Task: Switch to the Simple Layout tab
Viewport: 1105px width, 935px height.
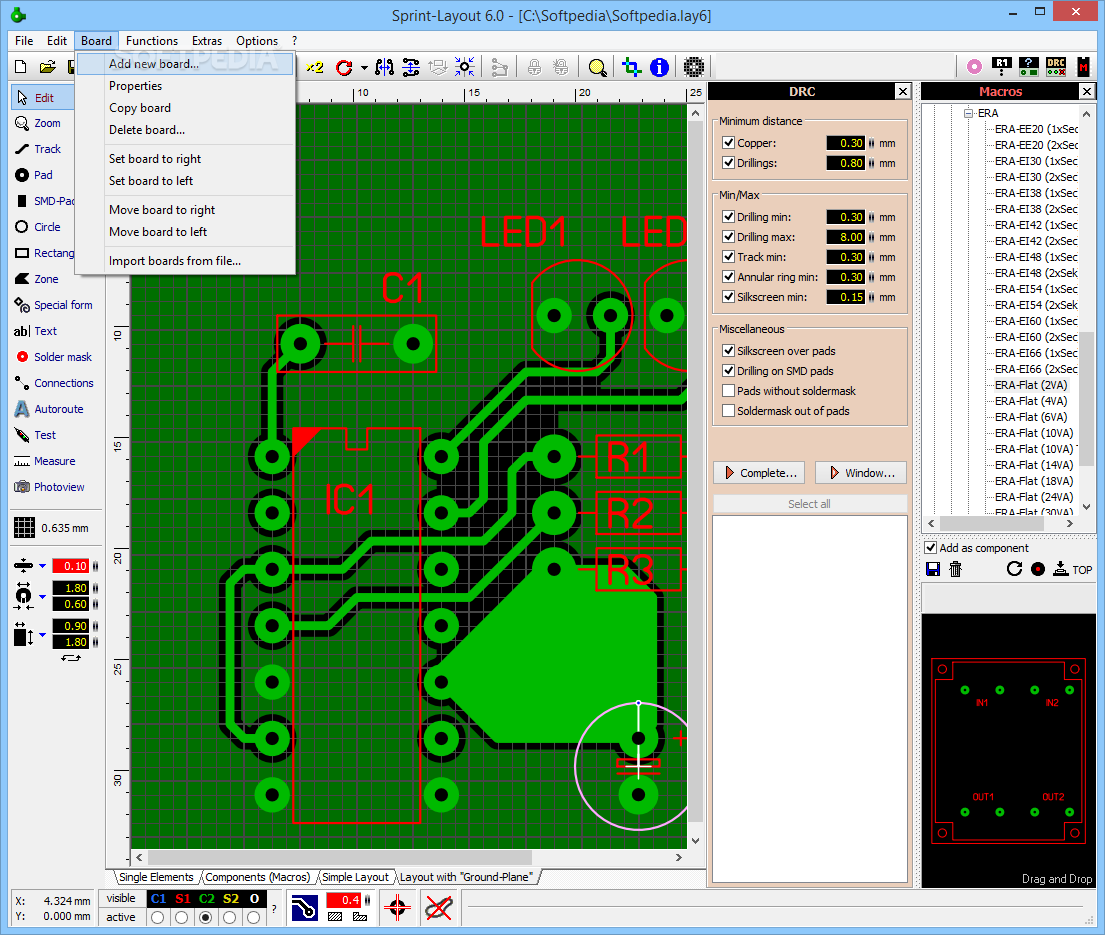Action: pyautogui.click(x=355, y=877)
